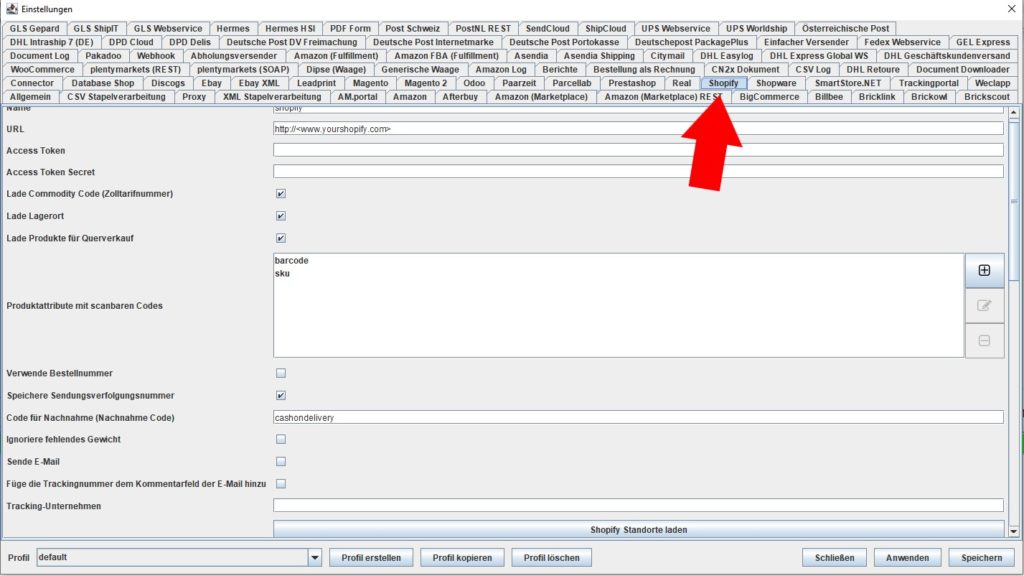Switch to the Afterbuy tab
Image resolution: width=1024 pixels, height=576 pixels.
click(460, 97)
